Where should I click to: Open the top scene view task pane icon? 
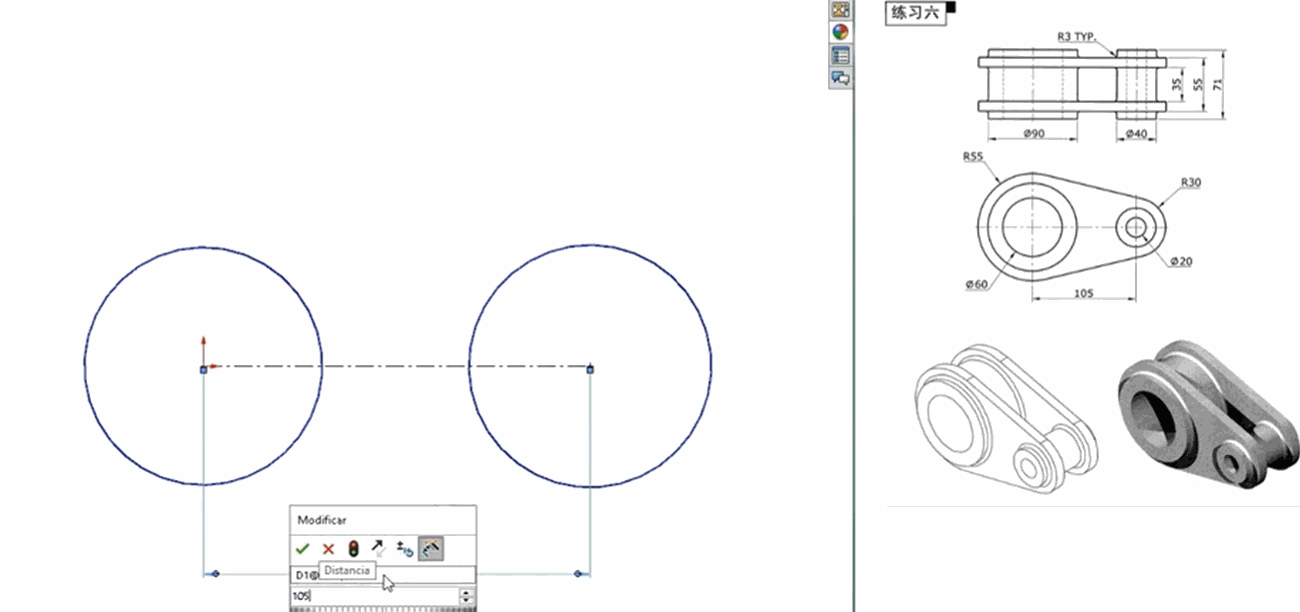(840, 10)
